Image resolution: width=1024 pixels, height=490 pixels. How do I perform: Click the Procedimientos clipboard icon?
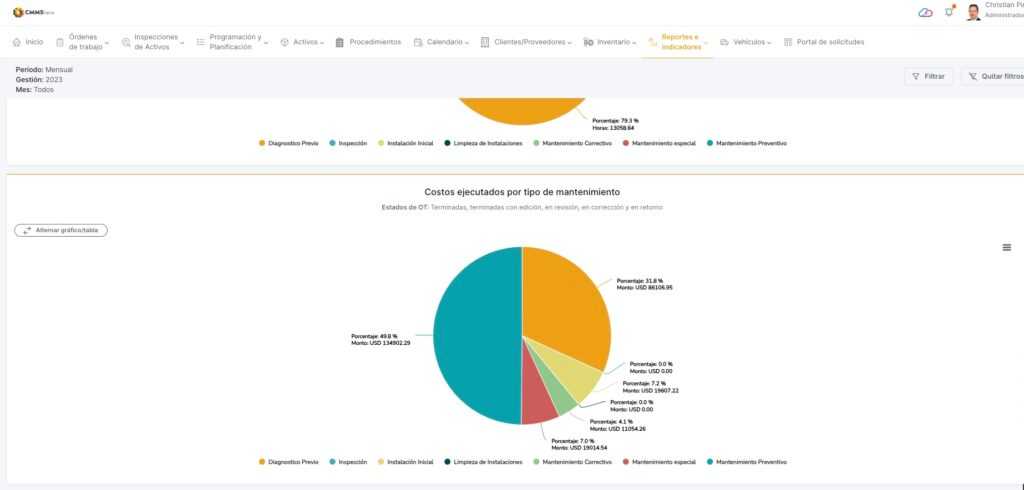tap(340, 42)
